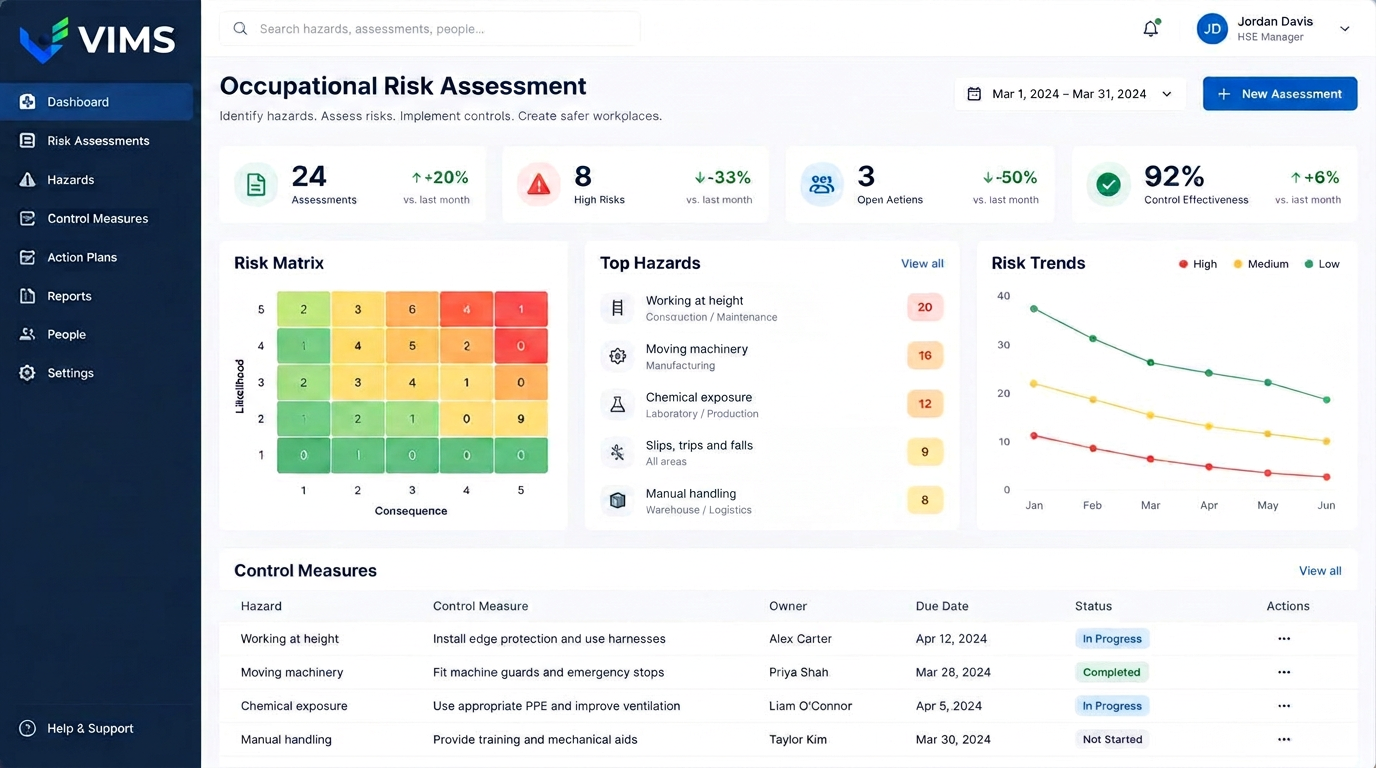Screen dimensions: 1376x768
Task: Open the actions menu for the Moving machinery row
Action: tap(1284, 672)
